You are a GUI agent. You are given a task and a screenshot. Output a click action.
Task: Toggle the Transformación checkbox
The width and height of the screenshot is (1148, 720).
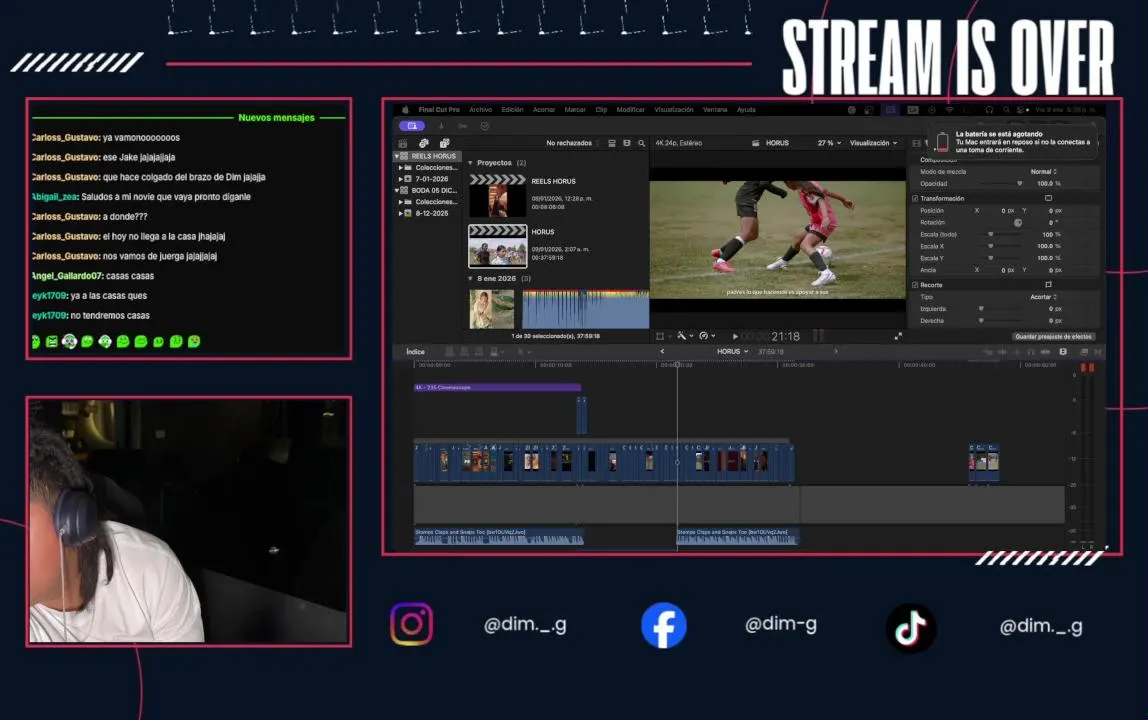click(915, 198)
